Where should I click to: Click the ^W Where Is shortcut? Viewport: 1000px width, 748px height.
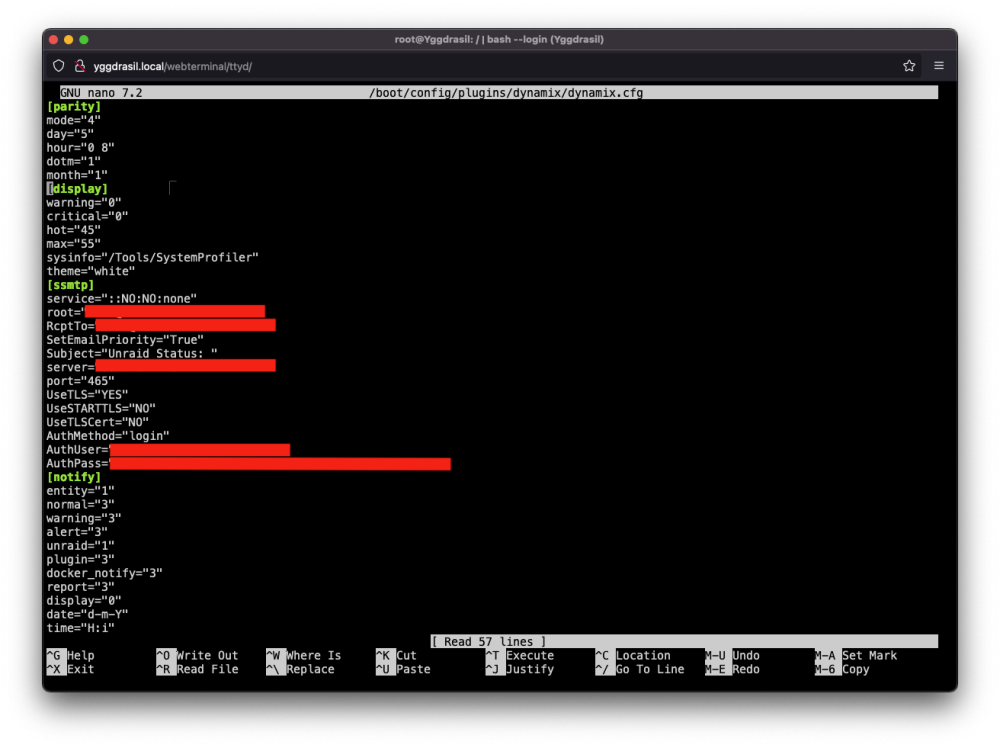[304, 656]
